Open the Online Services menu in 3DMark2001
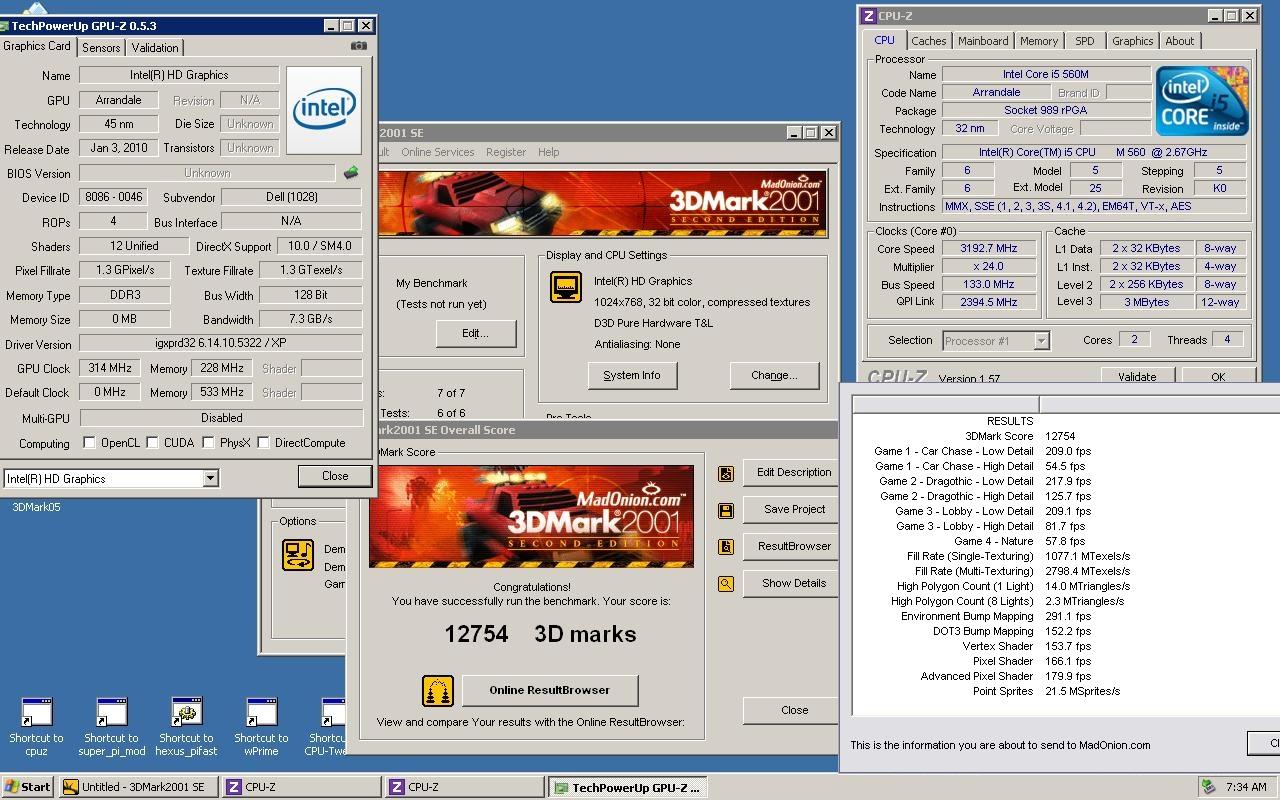Viewport: 1280px width, 800px height. pos(438,152)
